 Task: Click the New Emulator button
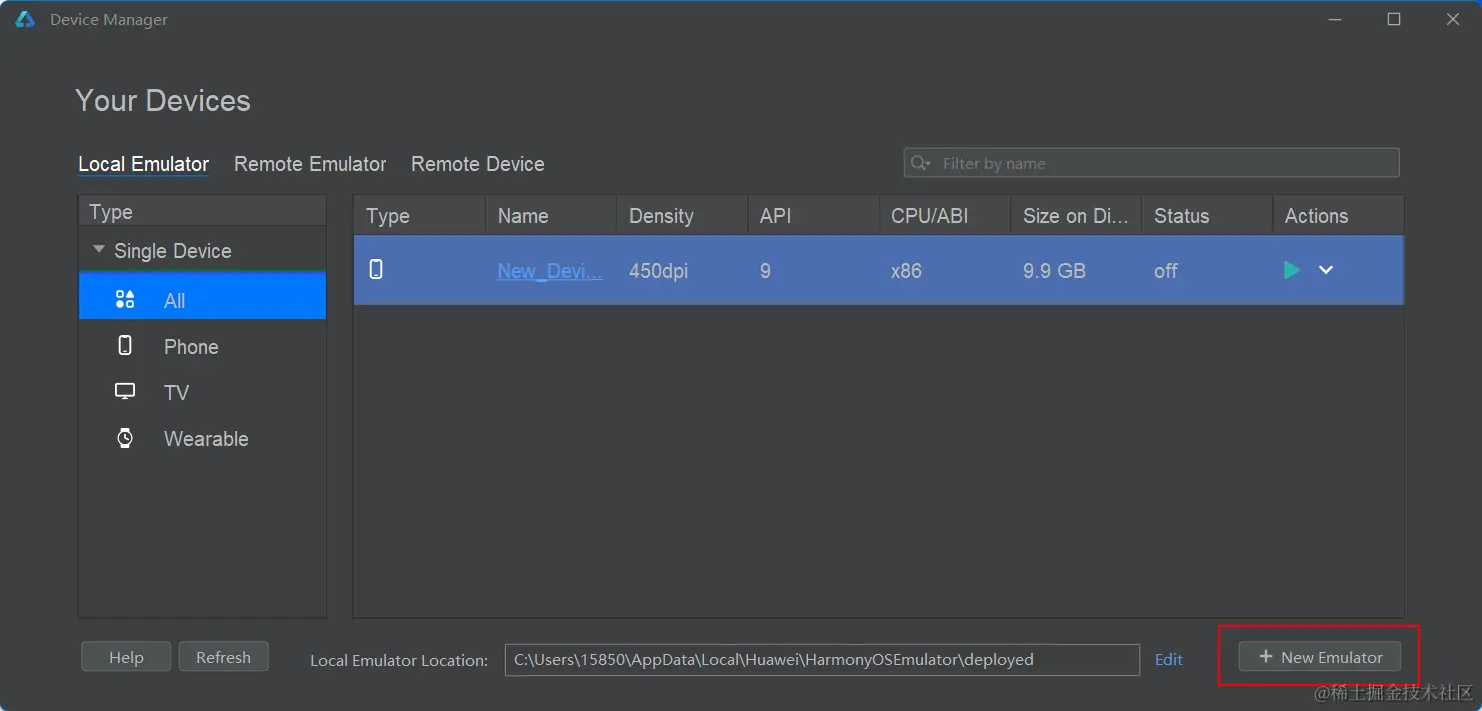[x=1320, y=657]
